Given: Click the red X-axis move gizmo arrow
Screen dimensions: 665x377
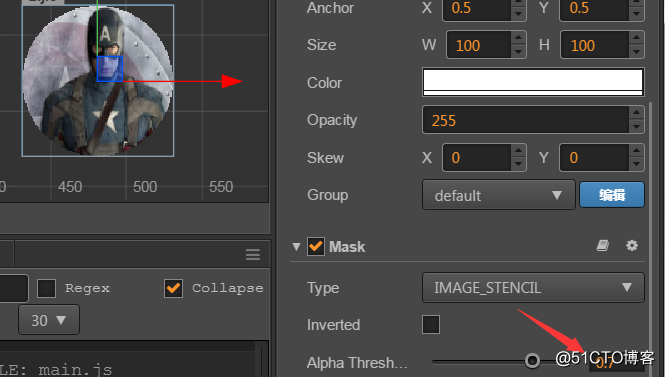Looking at the screenshot, I should tap(232, 81).
